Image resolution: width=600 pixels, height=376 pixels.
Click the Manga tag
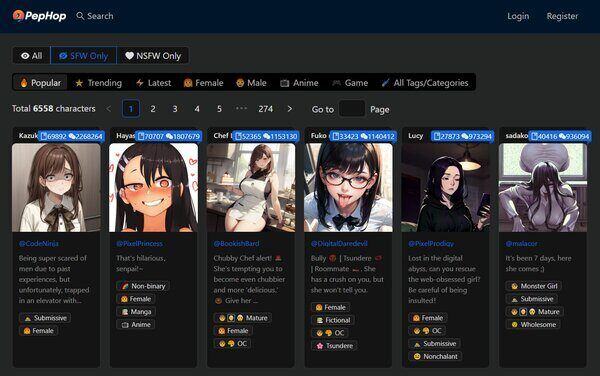136,312
